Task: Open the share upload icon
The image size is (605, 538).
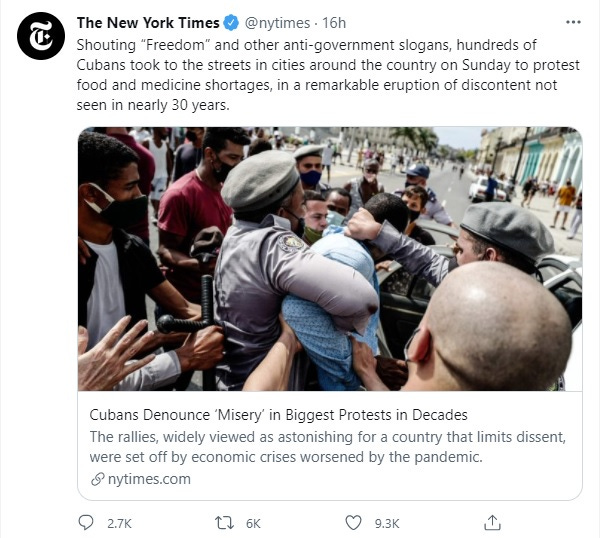Action: (492, 523)
